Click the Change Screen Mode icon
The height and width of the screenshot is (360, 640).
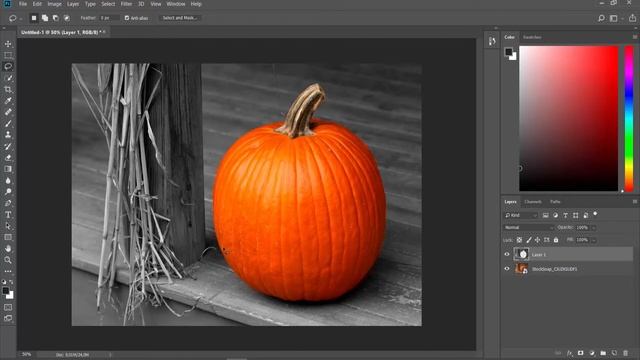coord(8,318)
